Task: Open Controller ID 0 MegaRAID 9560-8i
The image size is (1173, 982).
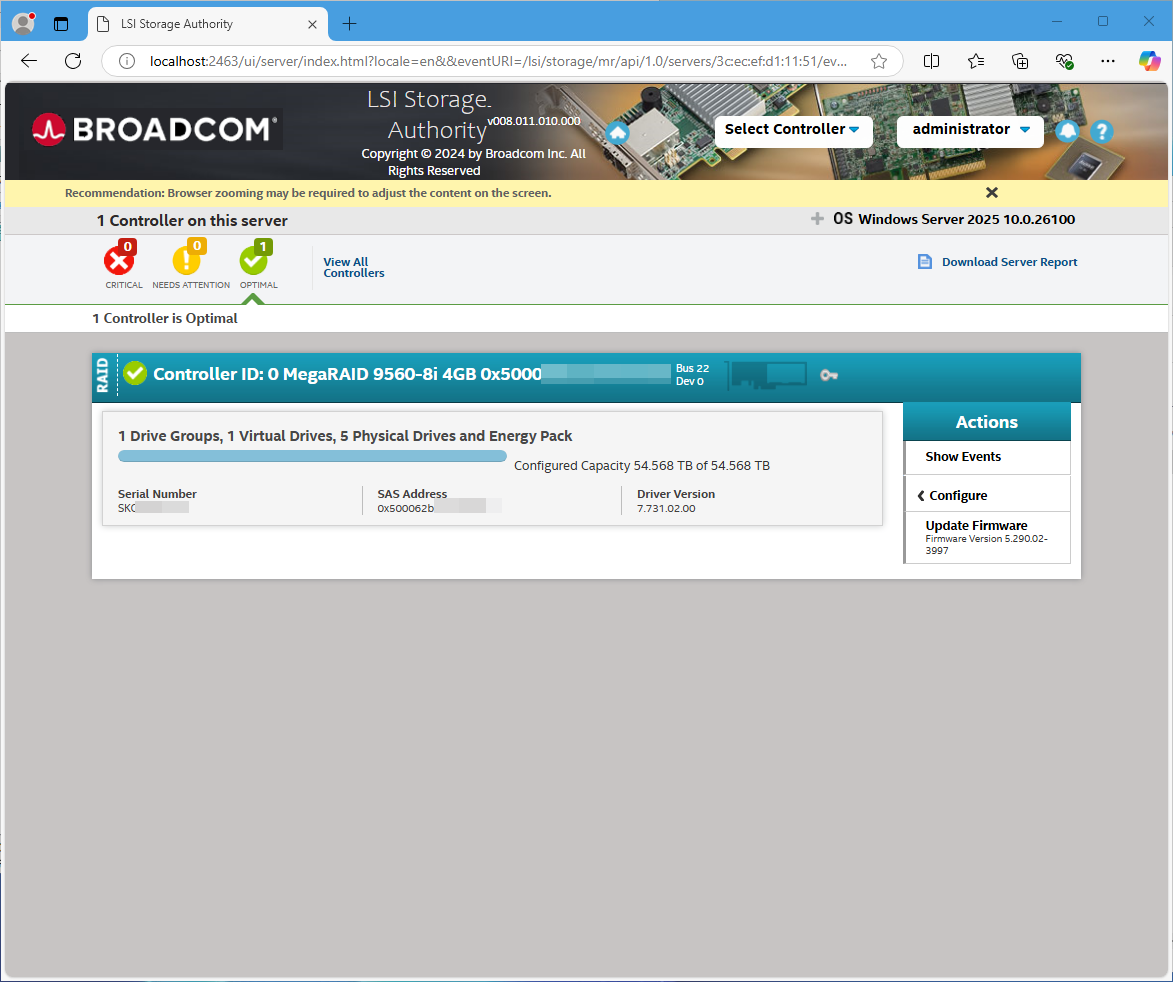Action: pyautogui.click(x=347, y=374)
